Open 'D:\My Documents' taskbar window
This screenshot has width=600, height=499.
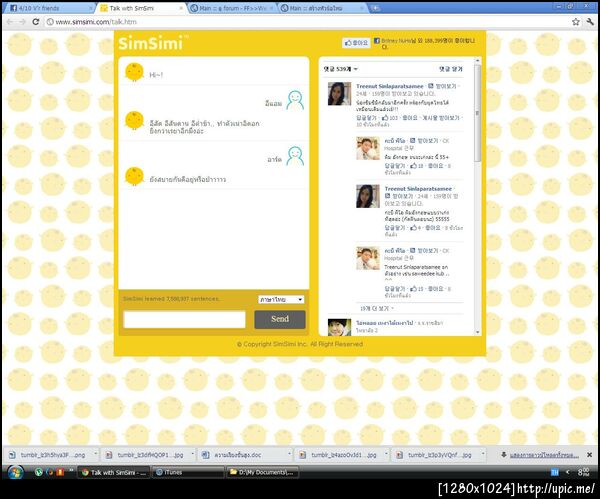[262, 473]
